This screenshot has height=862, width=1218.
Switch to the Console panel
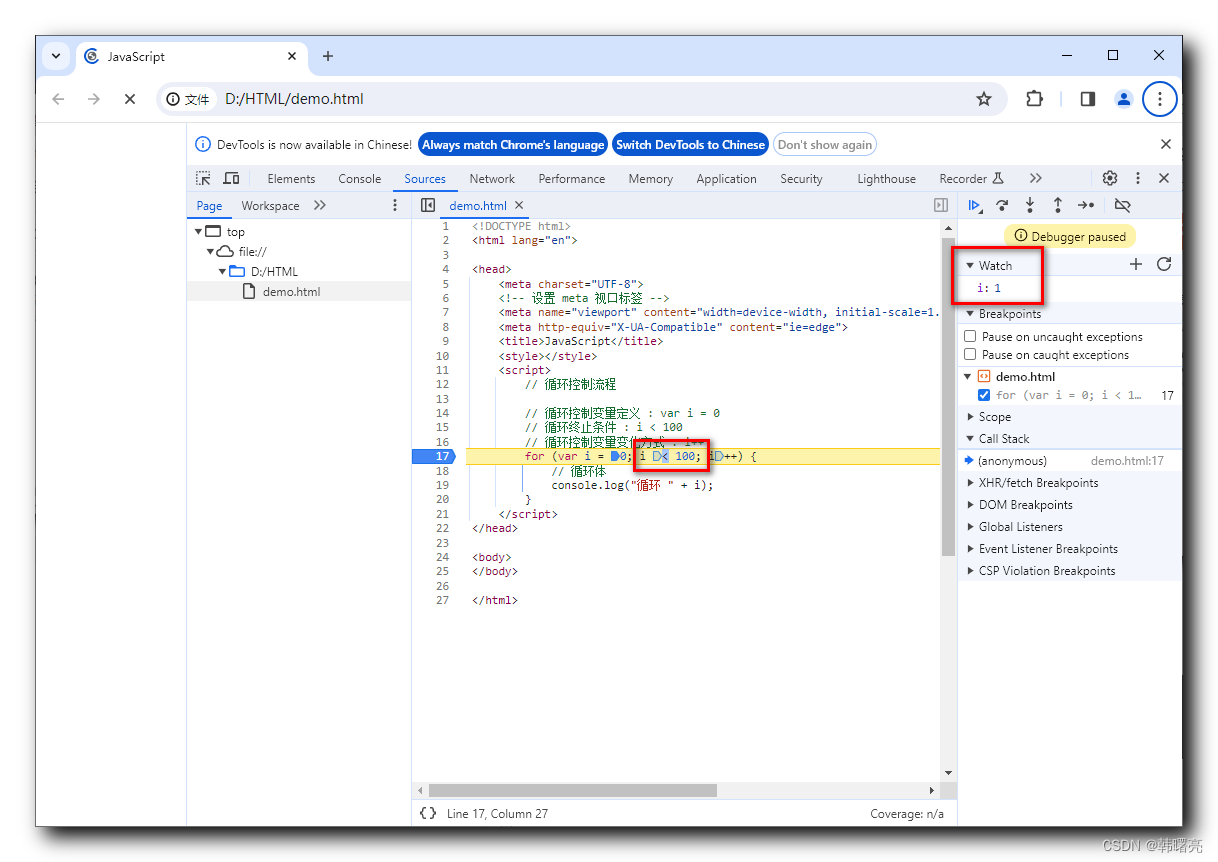[359, 179]
